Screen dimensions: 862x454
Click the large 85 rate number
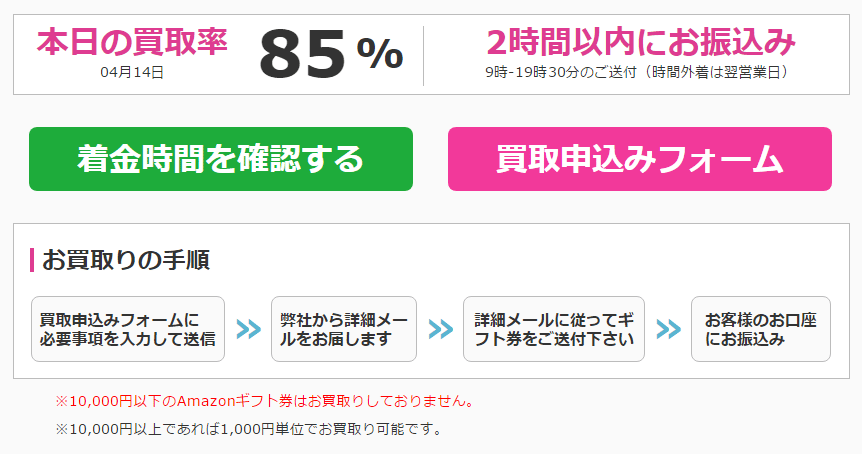coord(302,55)
